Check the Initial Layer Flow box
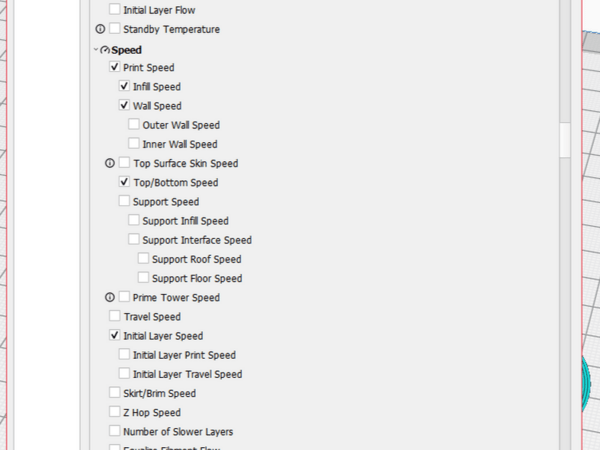The width and height of the screenshot is (600, 450). pyautogui.click(x=114, y=10)
